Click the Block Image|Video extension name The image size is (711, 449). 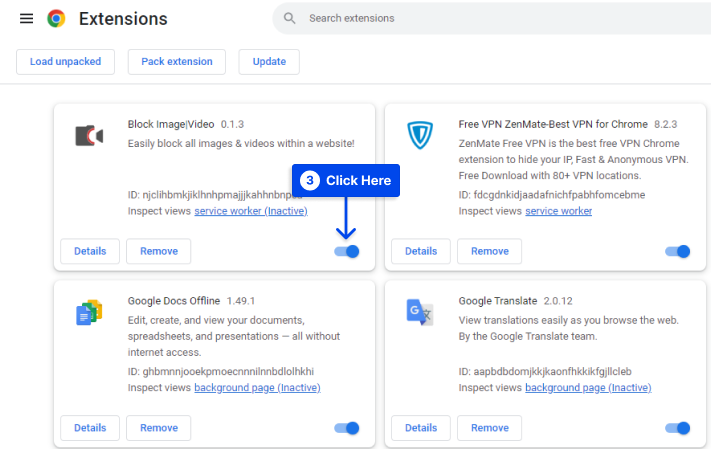(171, 124)
